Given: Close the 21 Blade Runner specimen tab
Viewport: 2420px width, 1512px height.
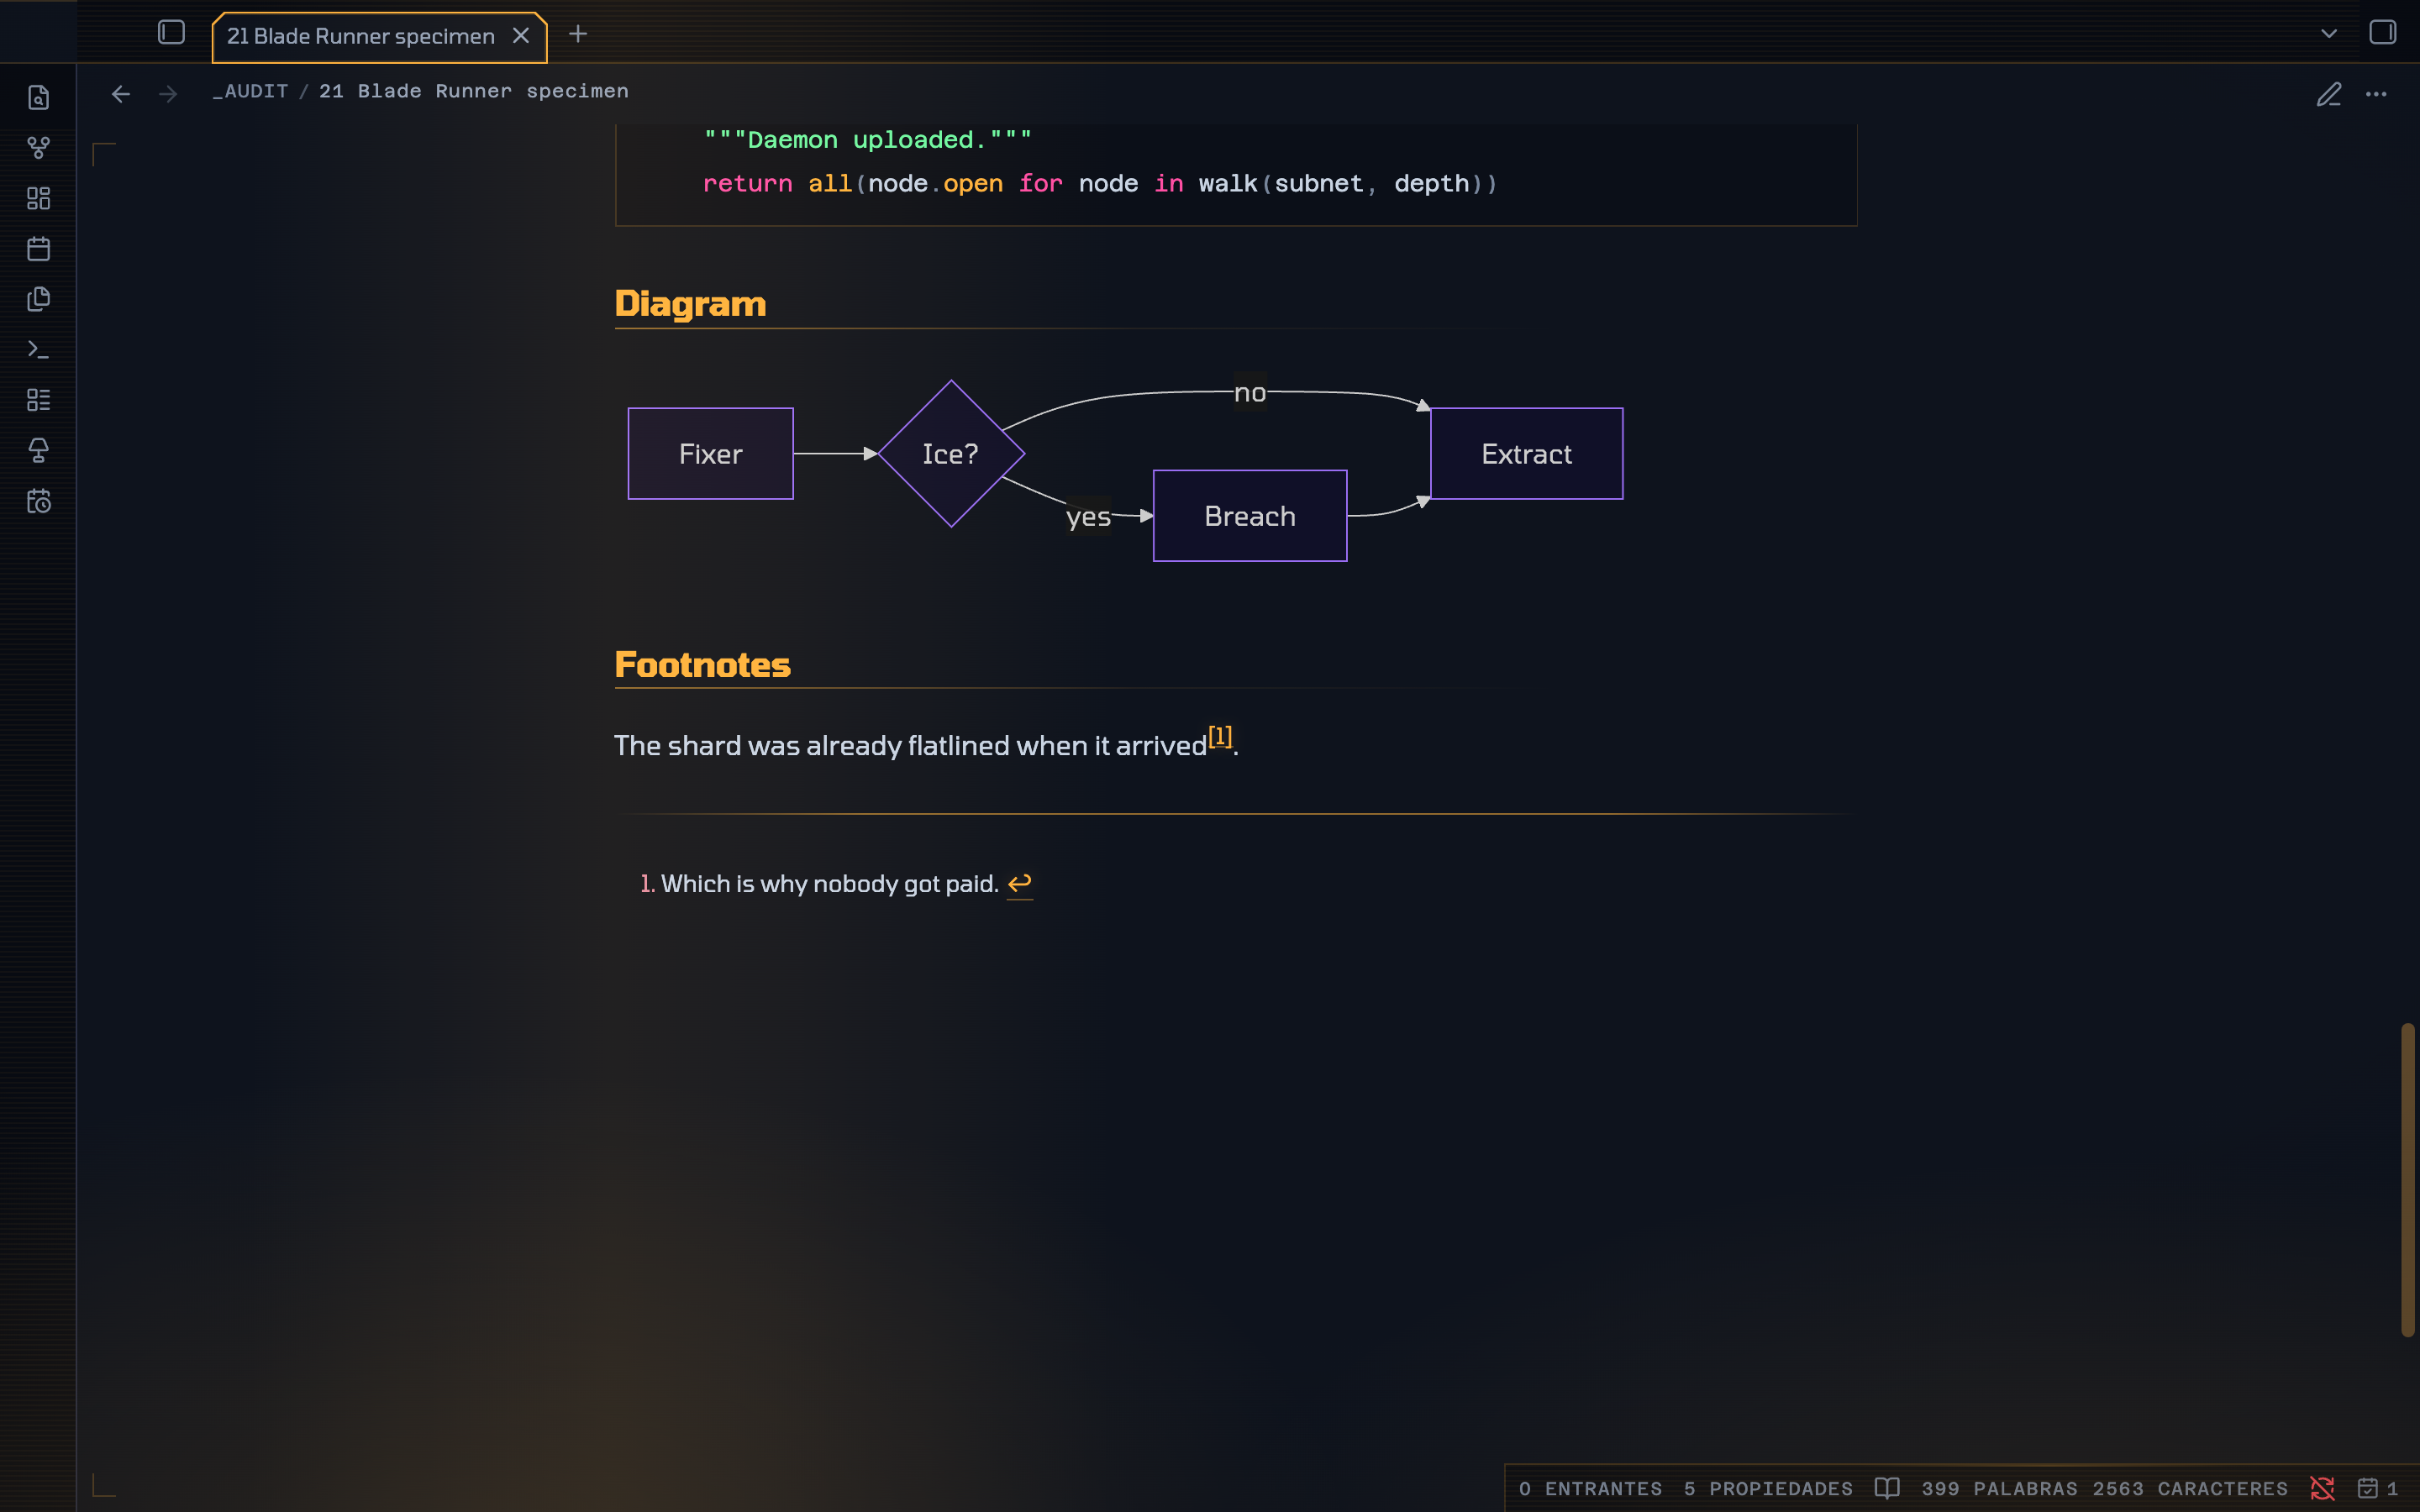Looking at the screenshot, I should 521,36.
